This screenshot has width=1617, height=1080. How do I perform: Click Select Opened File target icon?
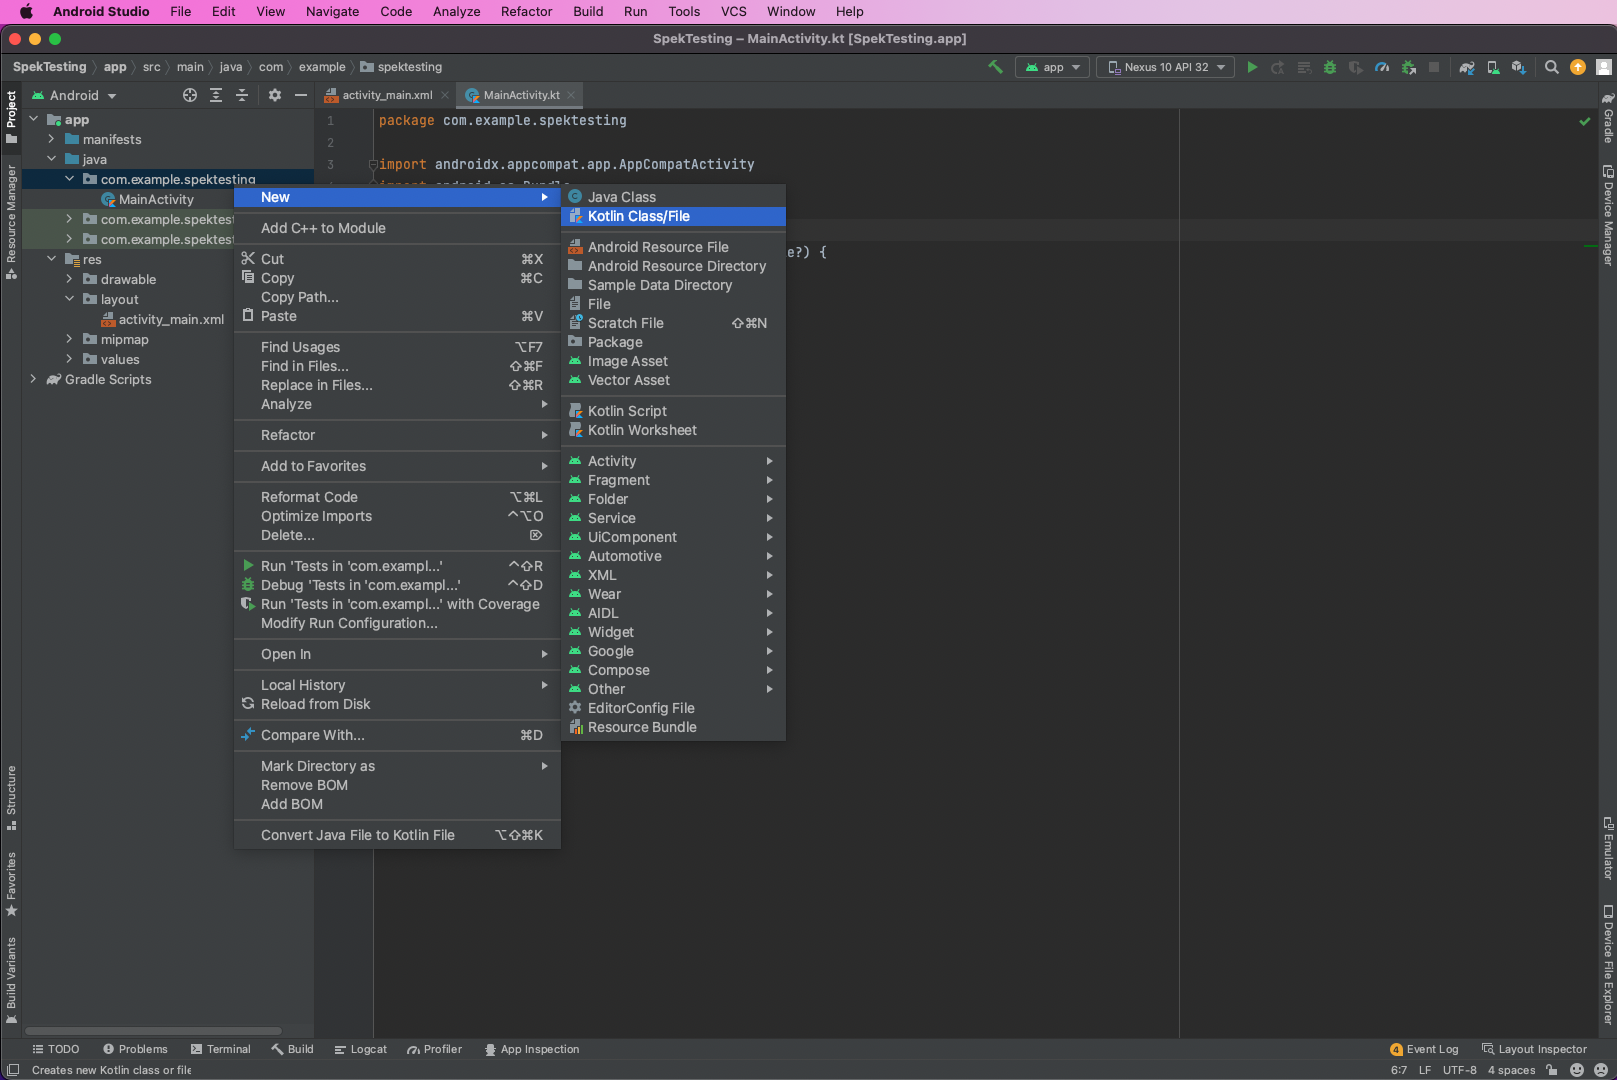190,95
